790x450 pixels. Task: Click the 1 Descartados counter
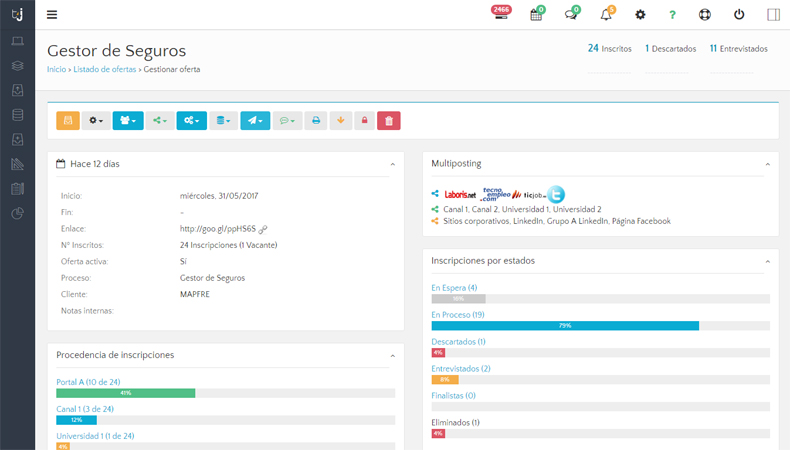point(671,48)
